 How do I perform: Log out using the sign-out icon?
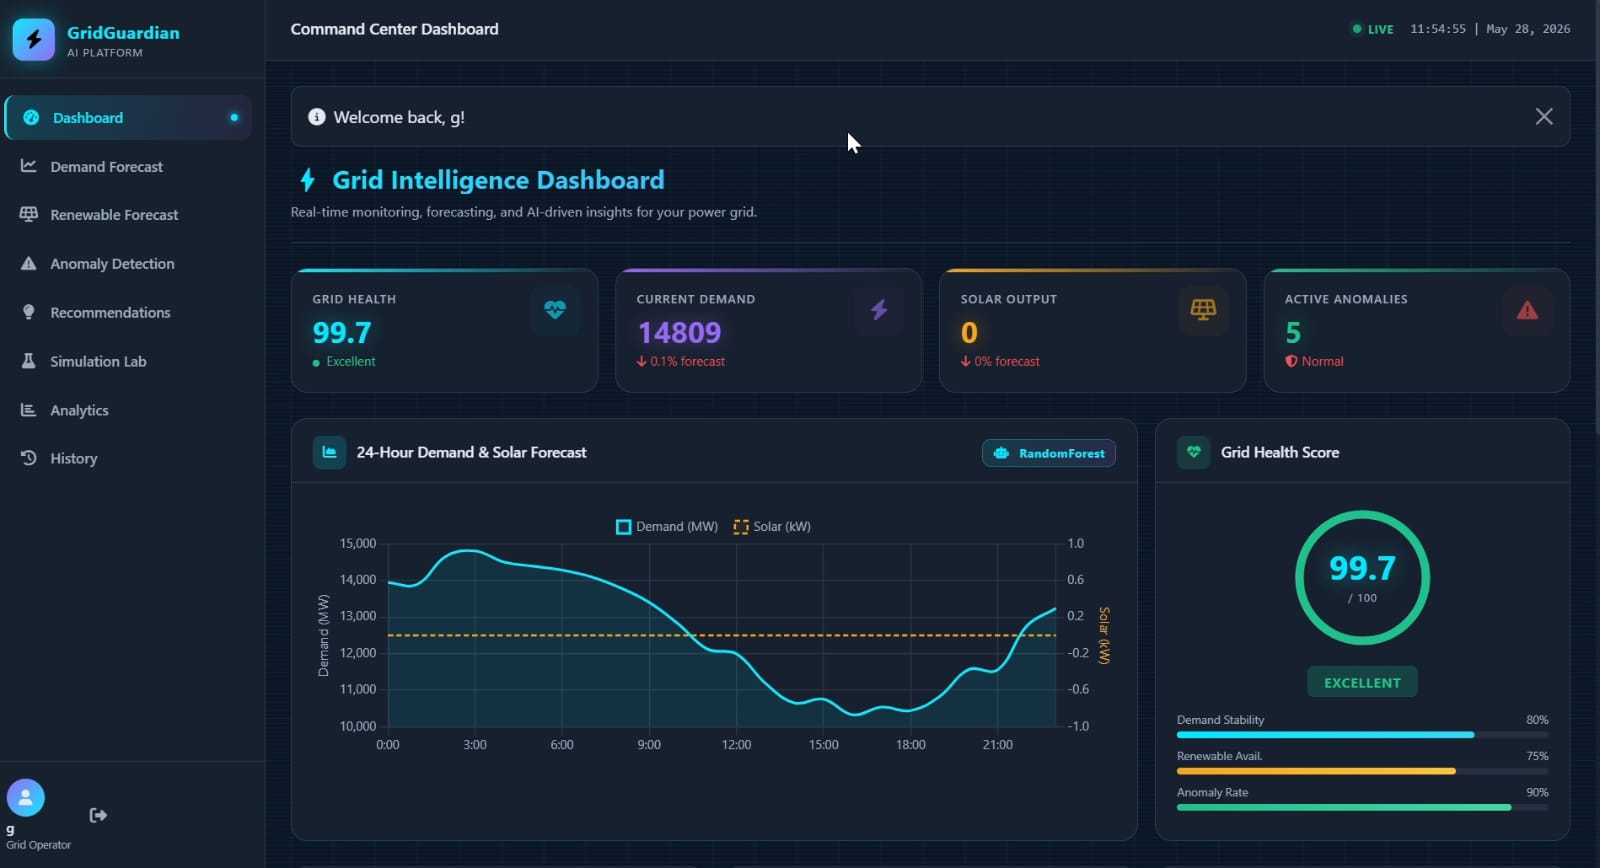98,815
